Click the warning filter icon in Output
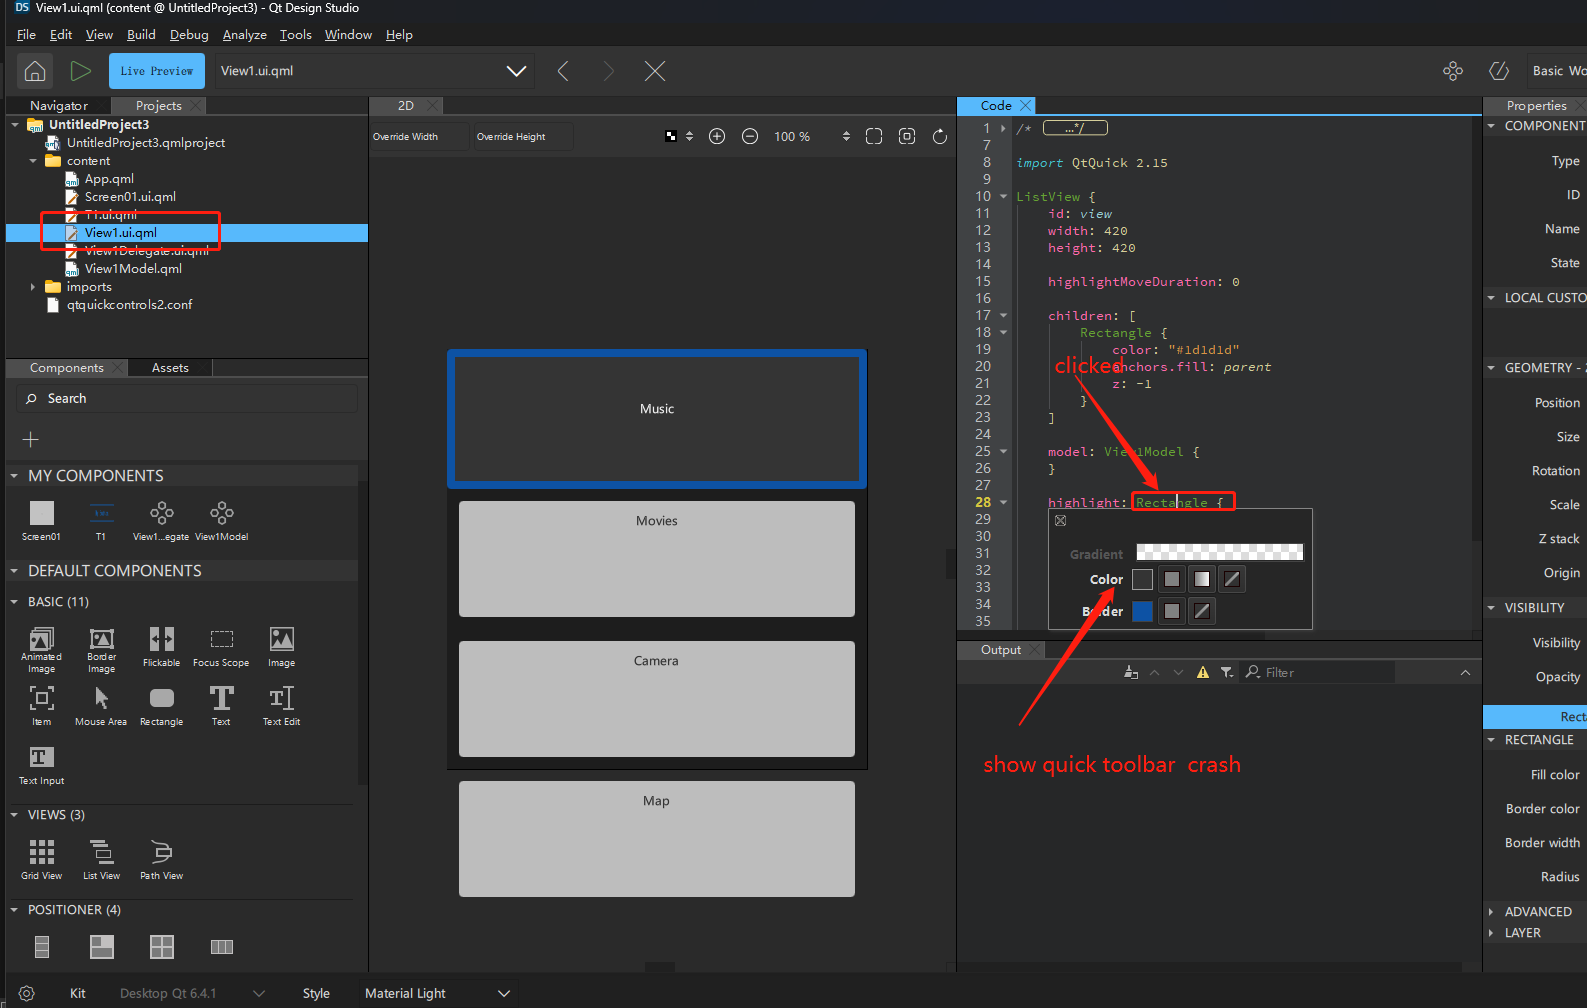 click(x=1202, y=673)
